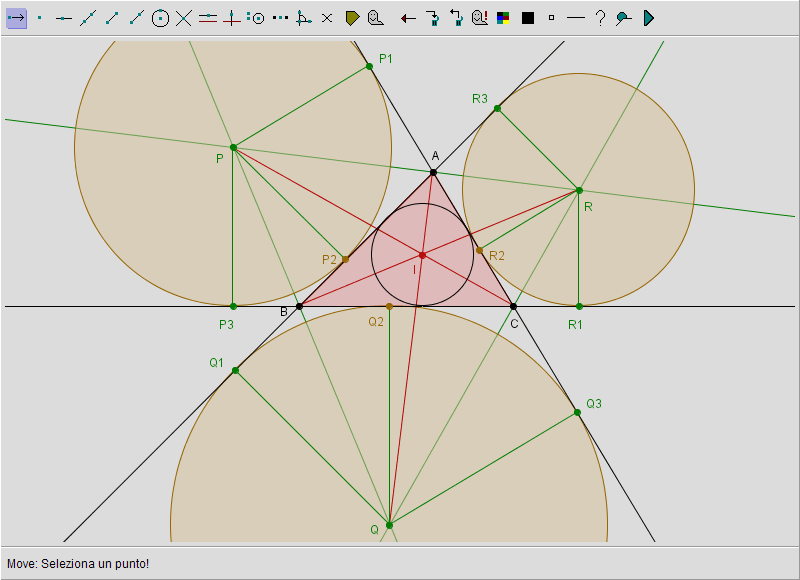This screenshot has width=800, height=580.
Task: Show hidden objects with ghost exclamation icon
Action: click(480, 18)
